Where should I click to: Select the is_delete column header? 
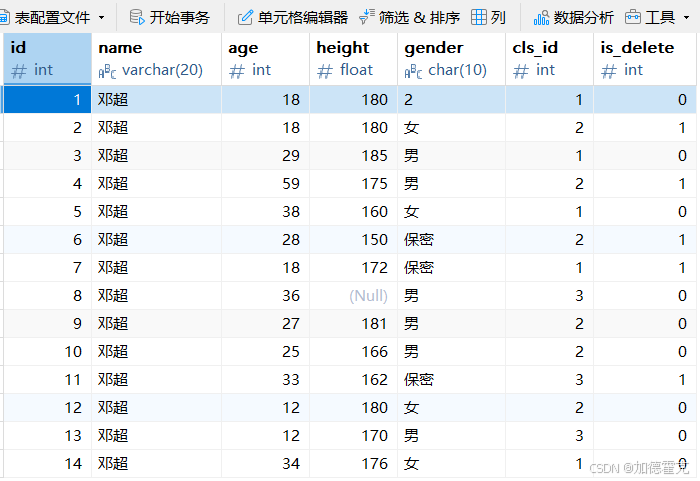click(645, 59)
